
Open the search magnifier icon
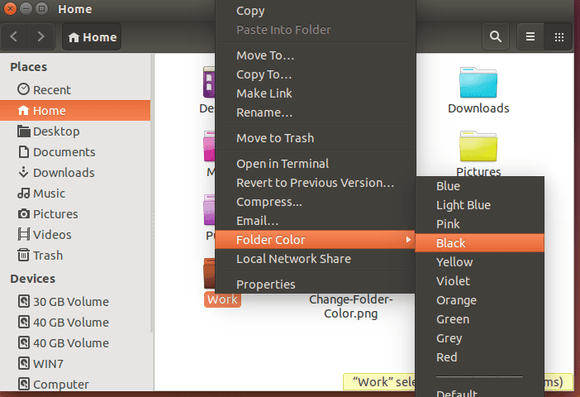[495, 37]
